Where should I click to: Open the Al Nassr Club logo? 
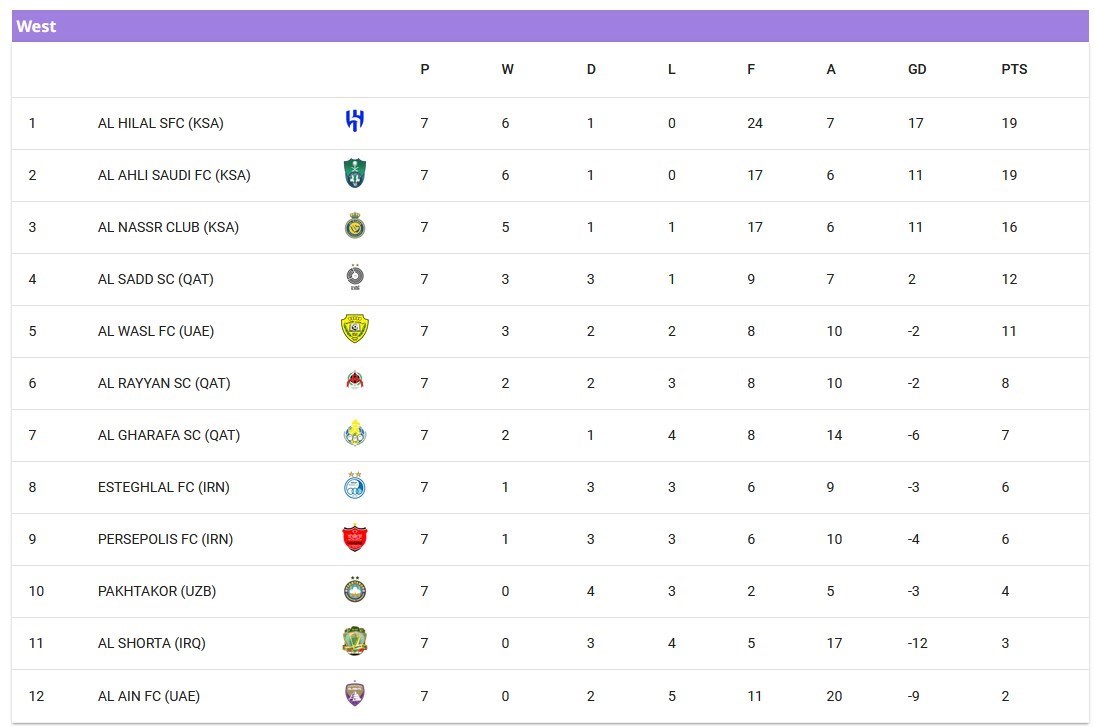coord(355,227)
